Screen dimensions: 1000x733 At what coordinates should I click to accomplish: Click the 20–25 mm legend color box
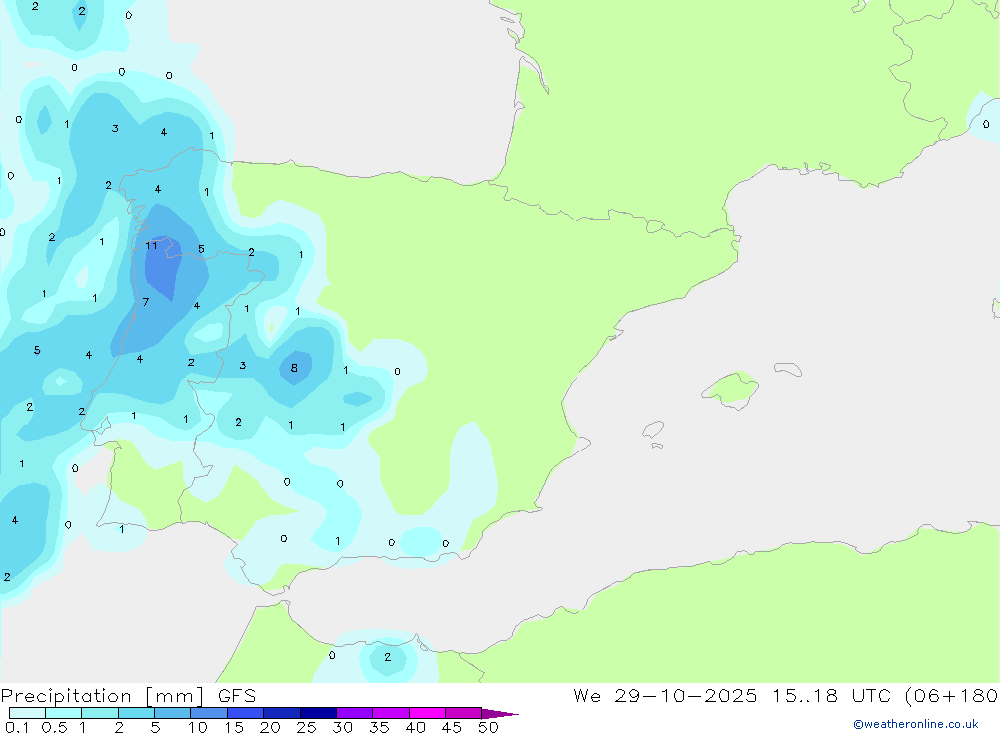pos(282,713)
